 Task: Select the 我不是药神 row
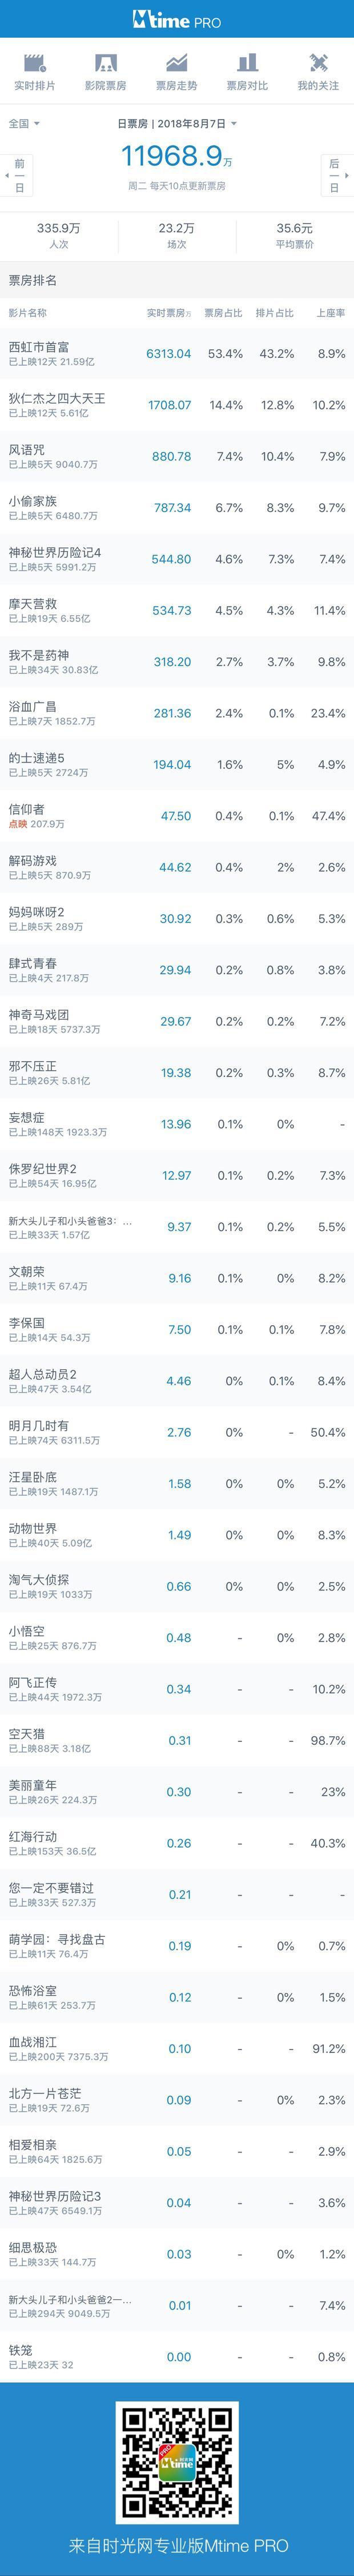click(177, 662)
